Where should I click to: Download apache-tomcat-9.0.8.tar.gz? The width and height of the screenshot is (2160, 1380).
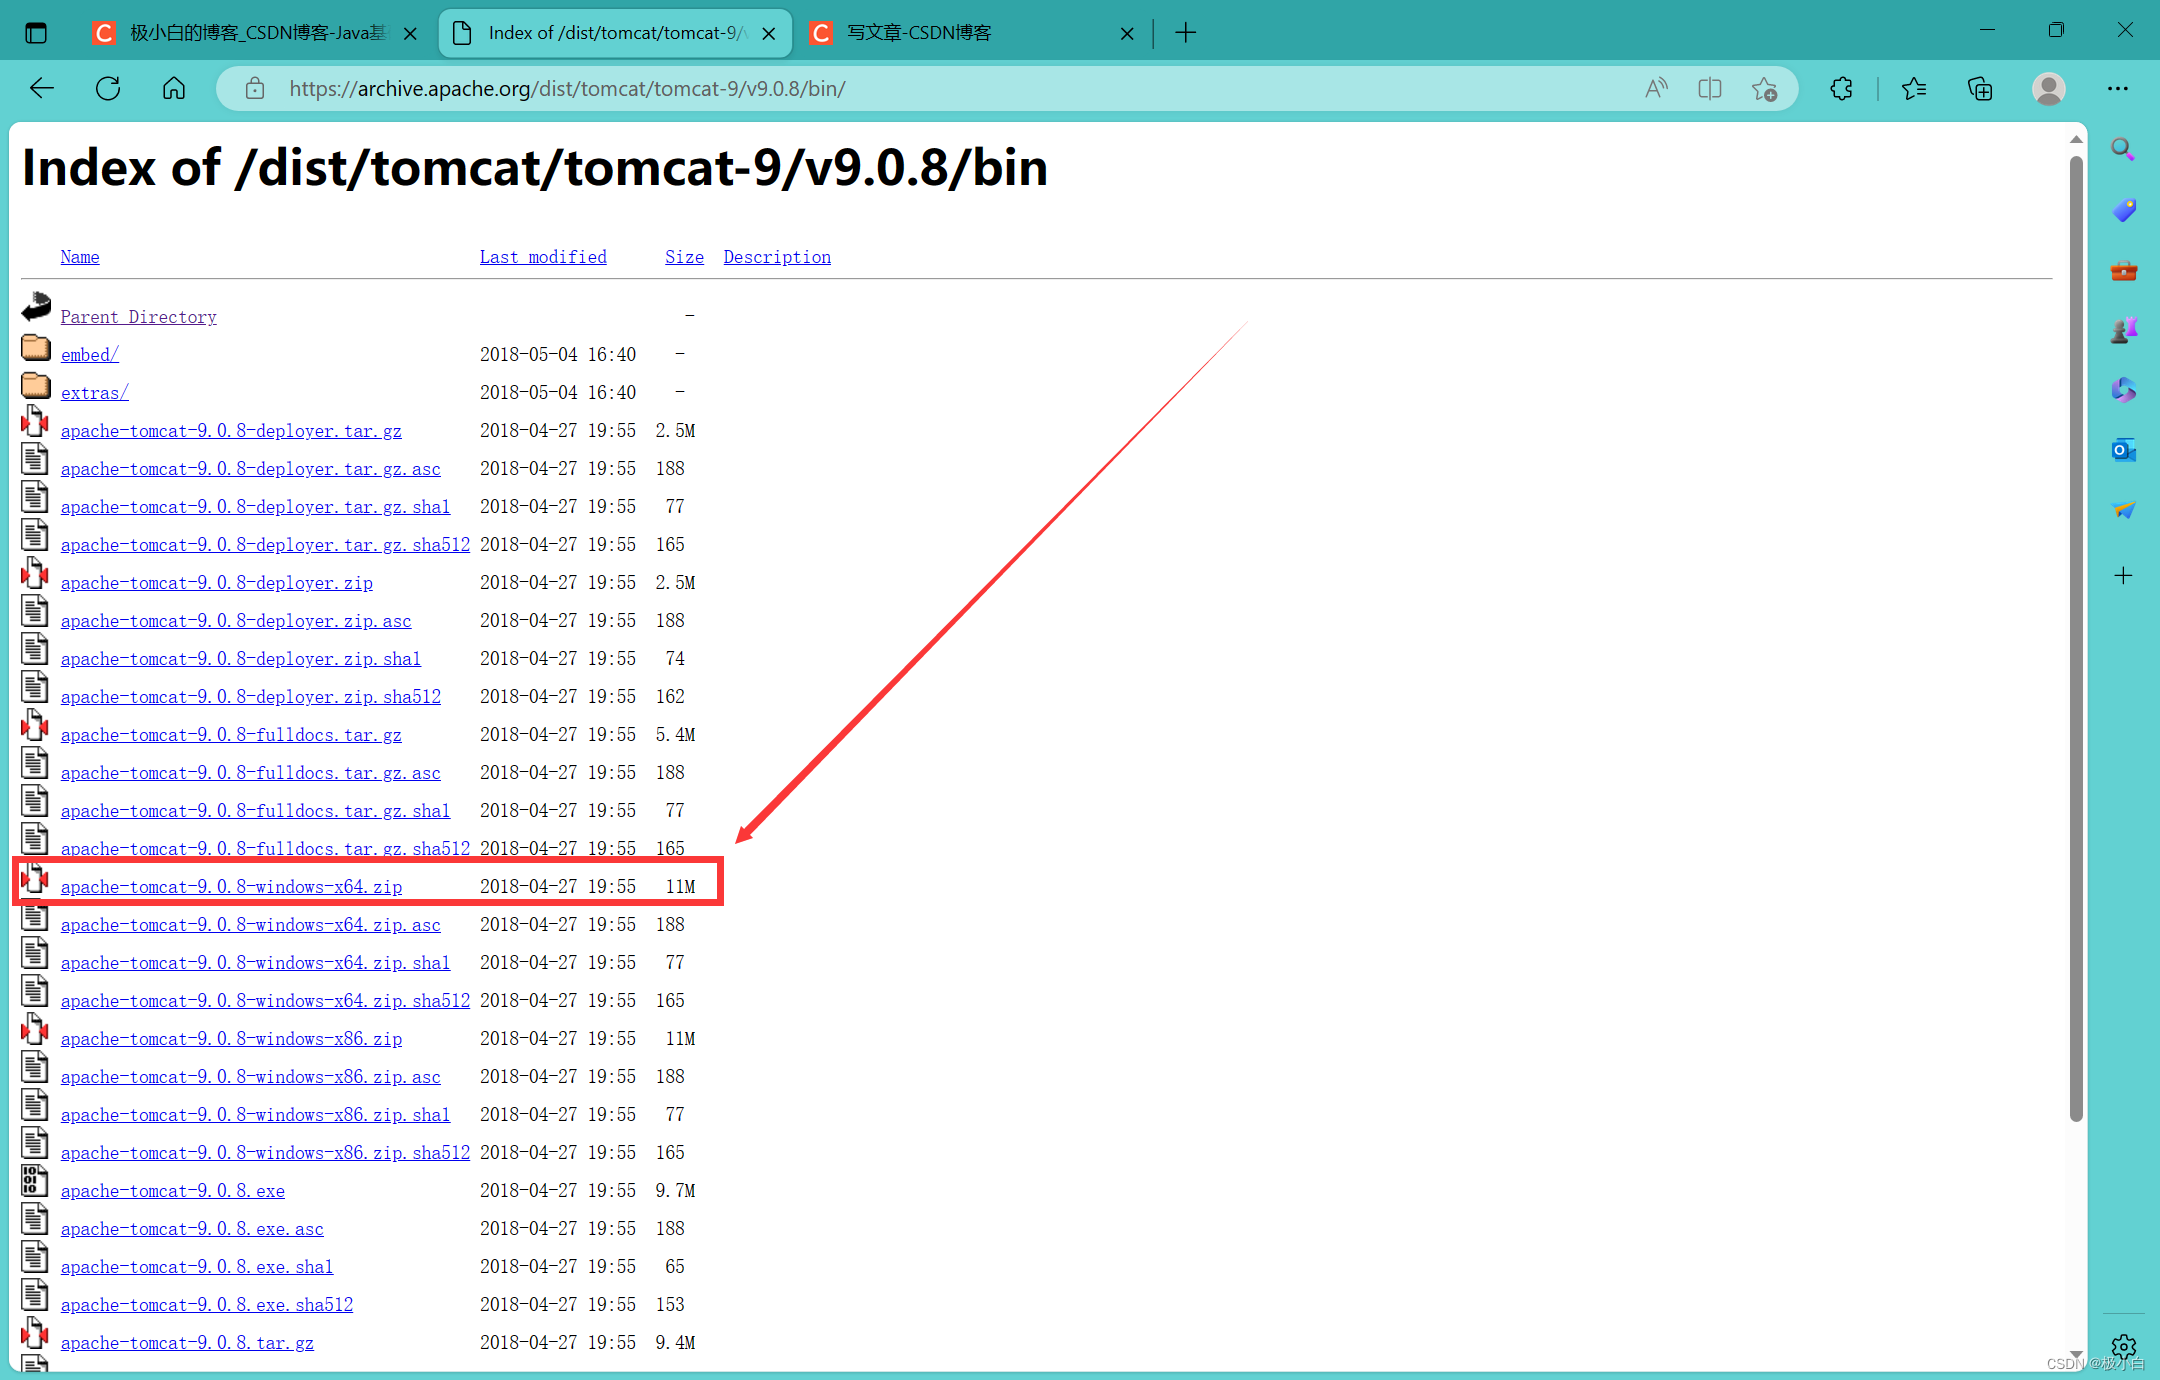click(187, 1343)
